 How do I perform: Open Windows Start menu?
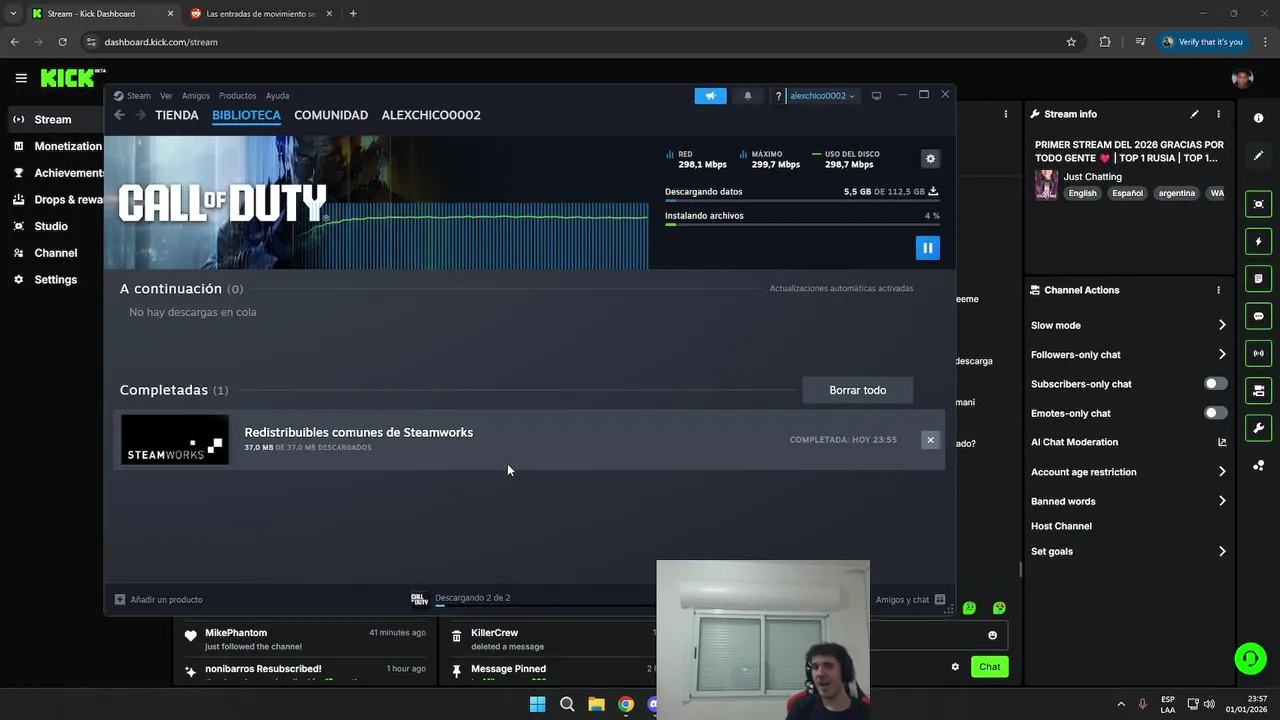(x=537, y=704)
